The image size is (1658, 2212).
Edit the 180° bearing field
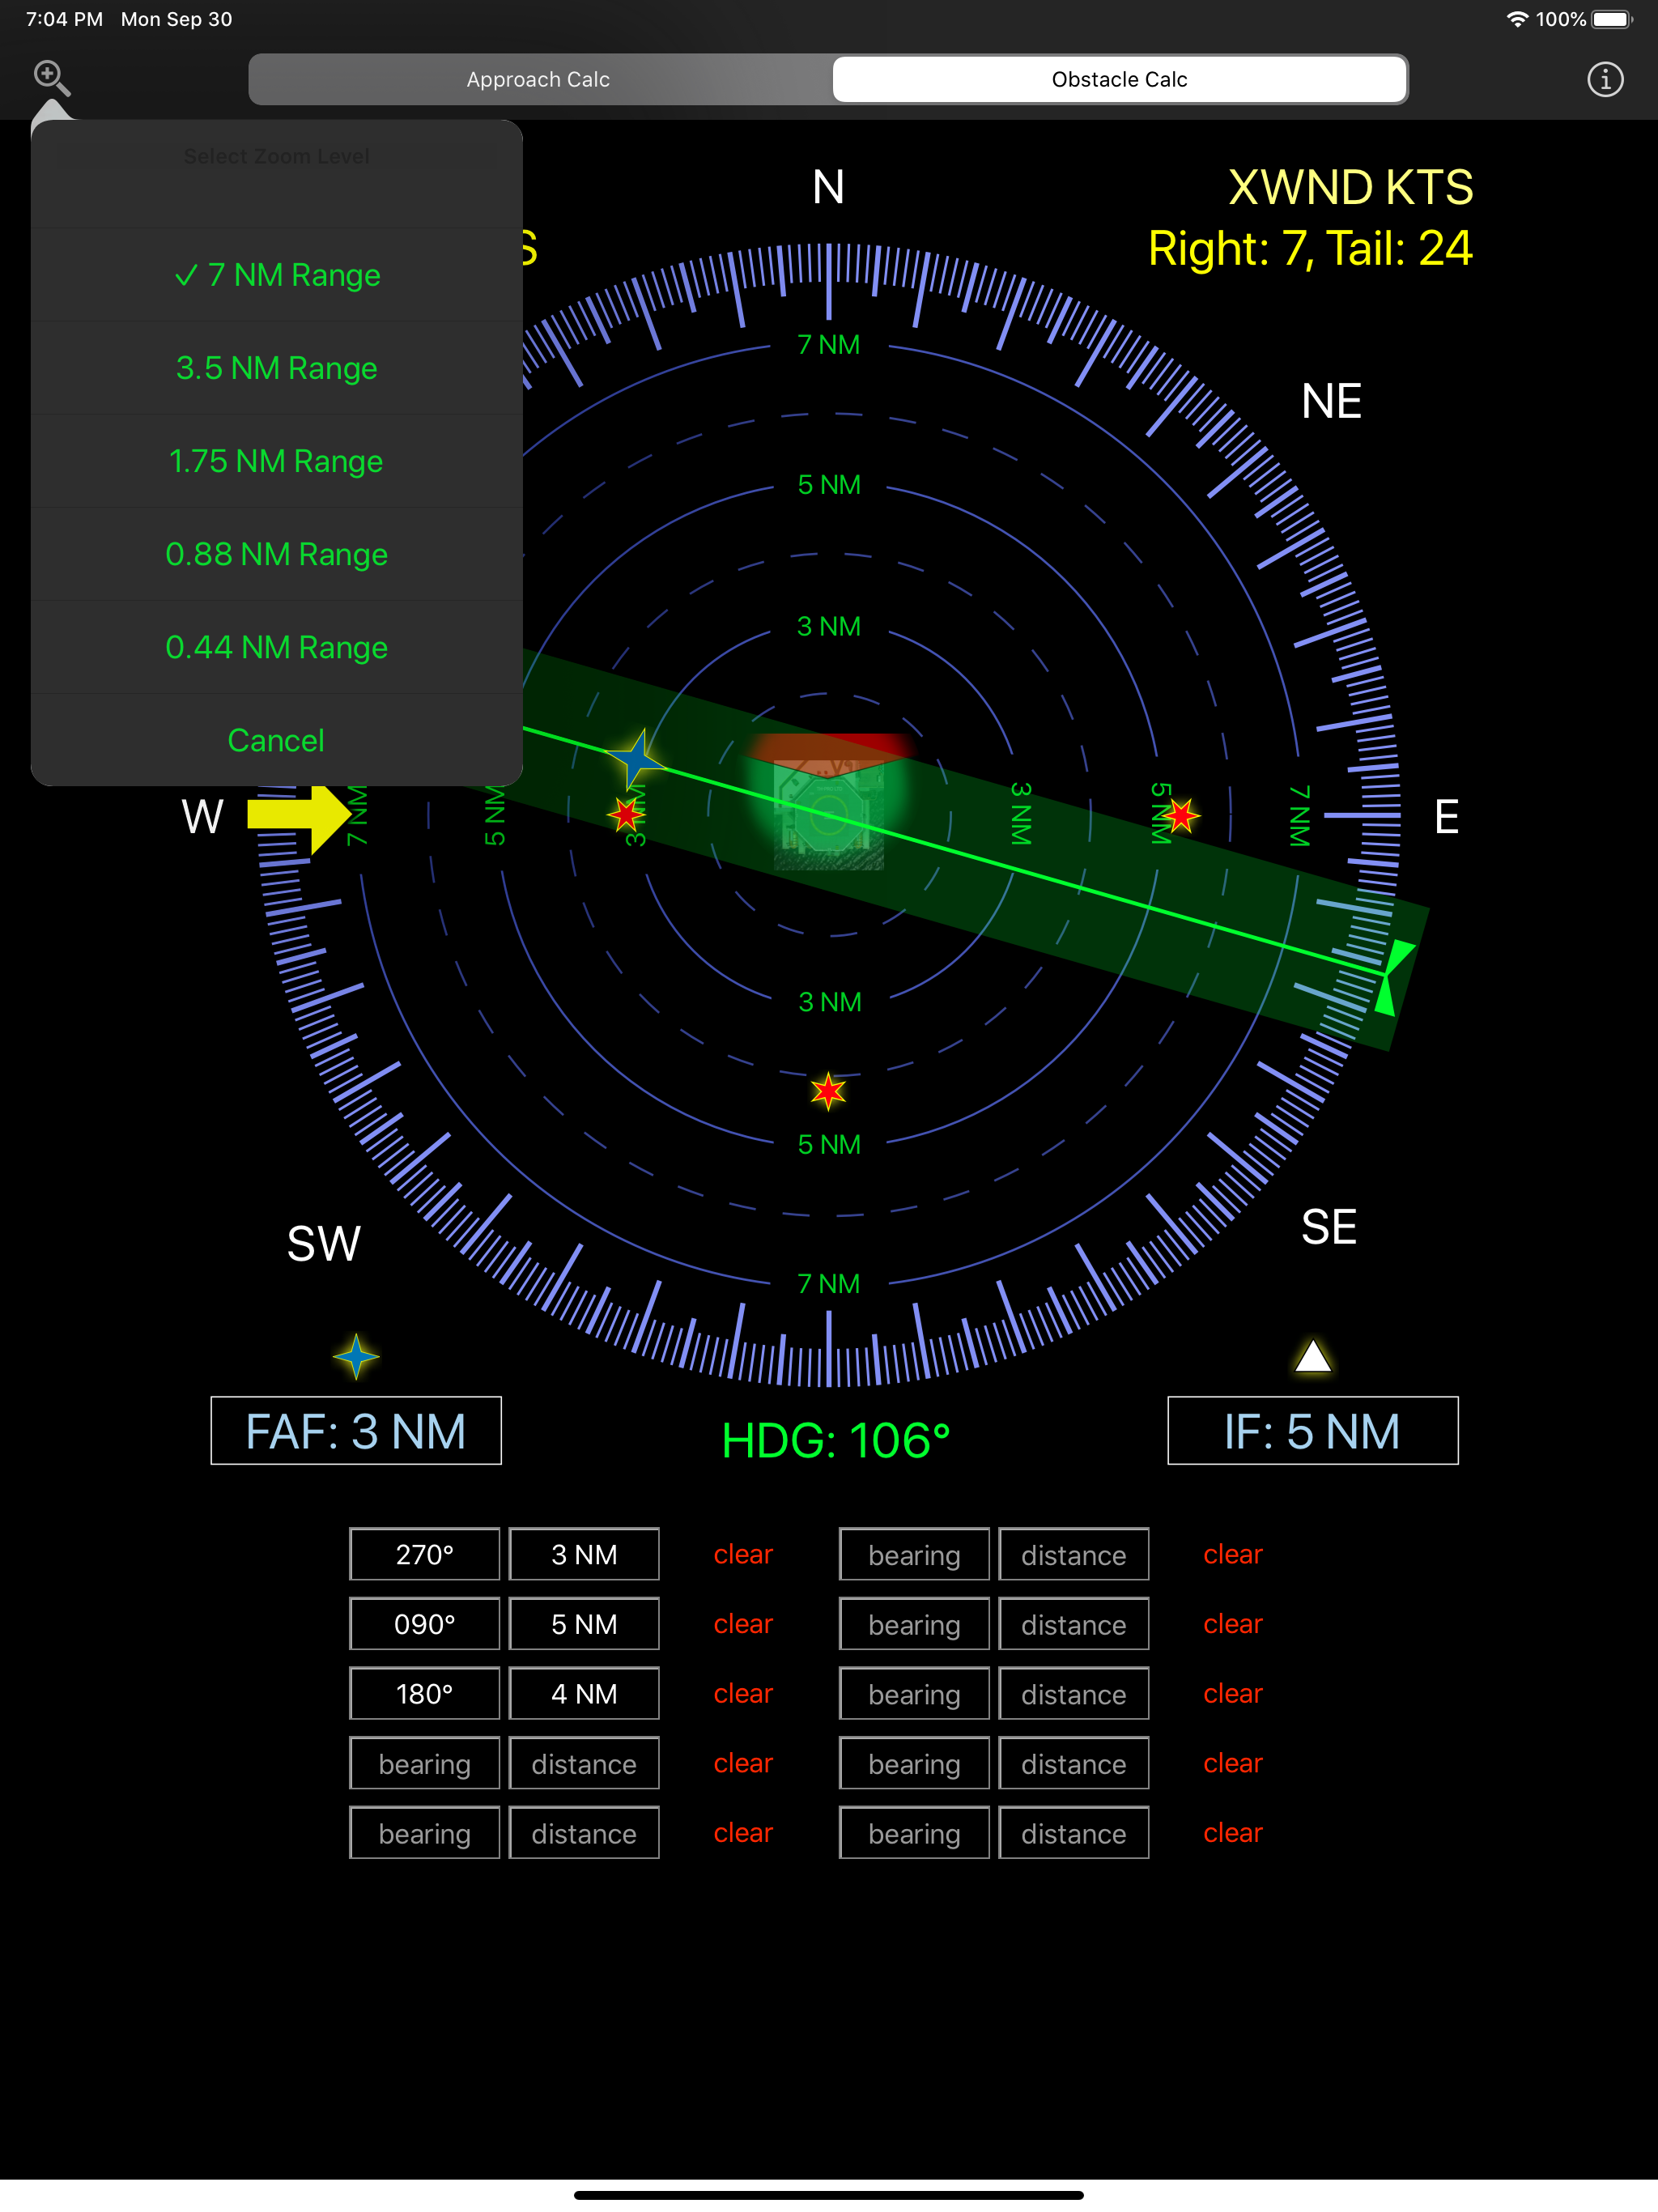tap(424, 1693)
